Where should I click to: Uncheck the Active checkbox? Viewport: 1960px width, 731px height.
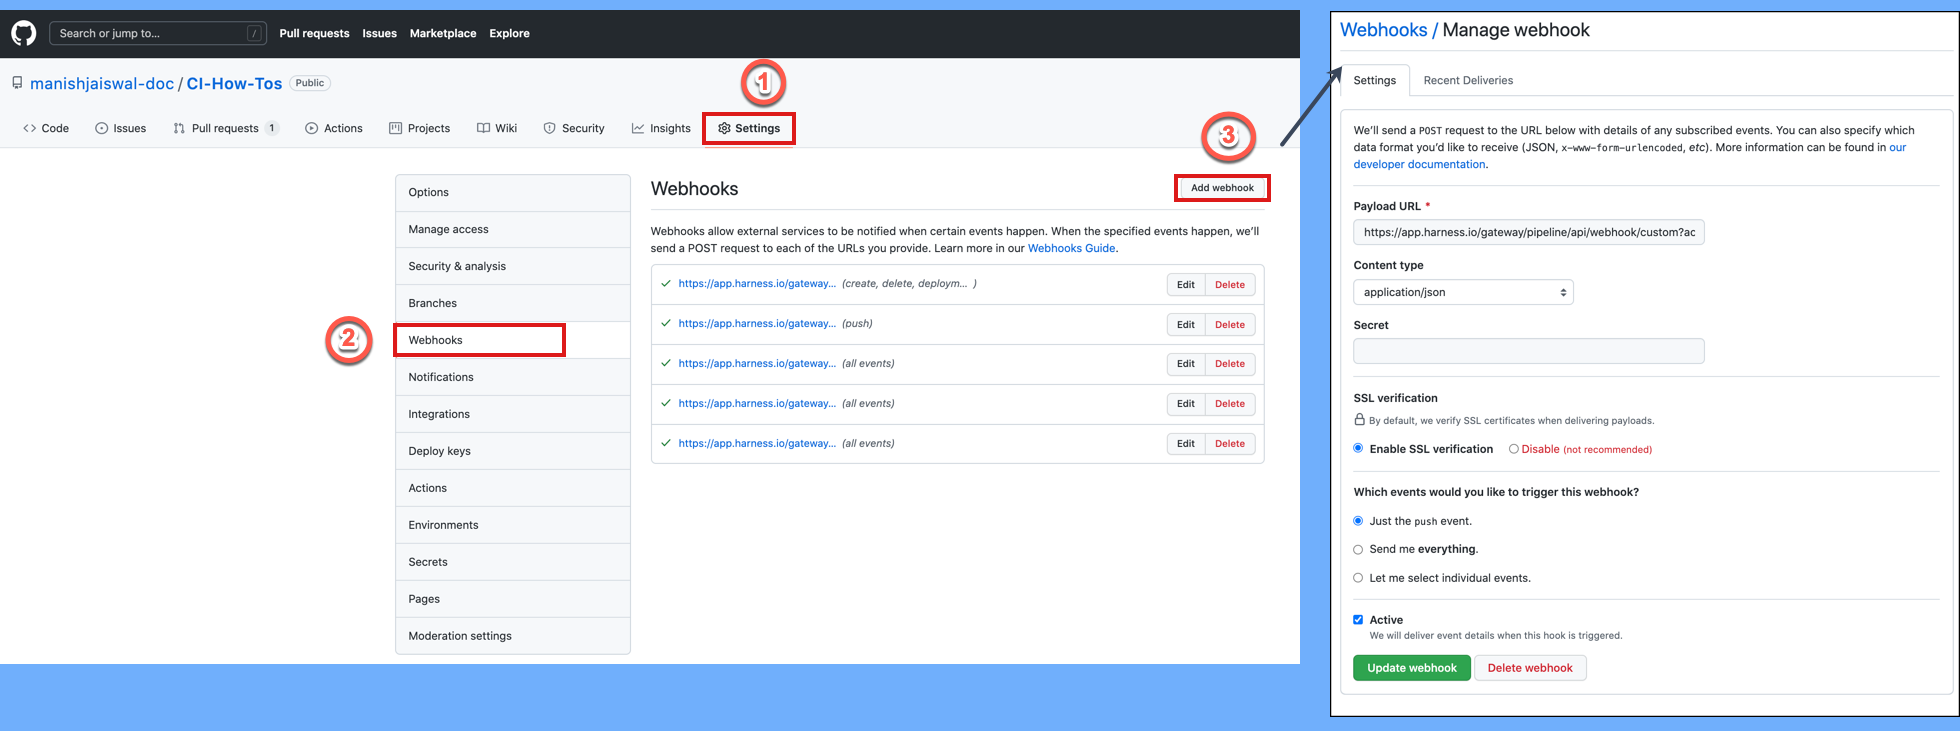click(x=1358, y=620)
